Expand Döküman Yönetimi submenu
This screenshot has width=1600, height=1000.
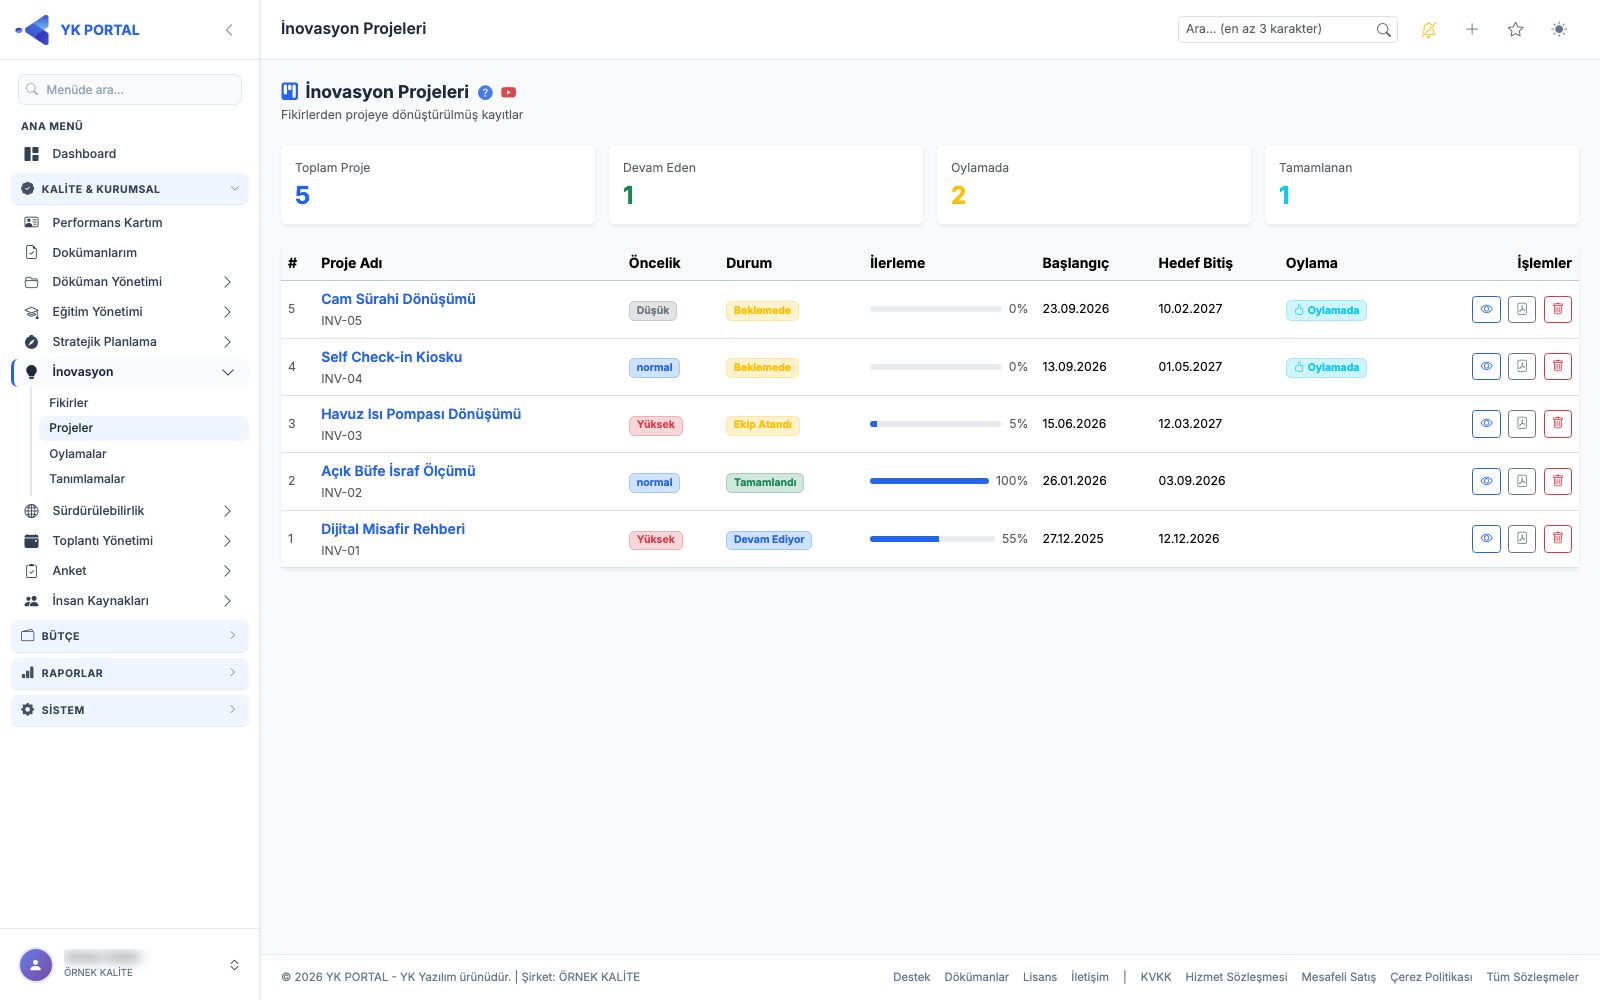pyautogui.click(x=130, y=282)
